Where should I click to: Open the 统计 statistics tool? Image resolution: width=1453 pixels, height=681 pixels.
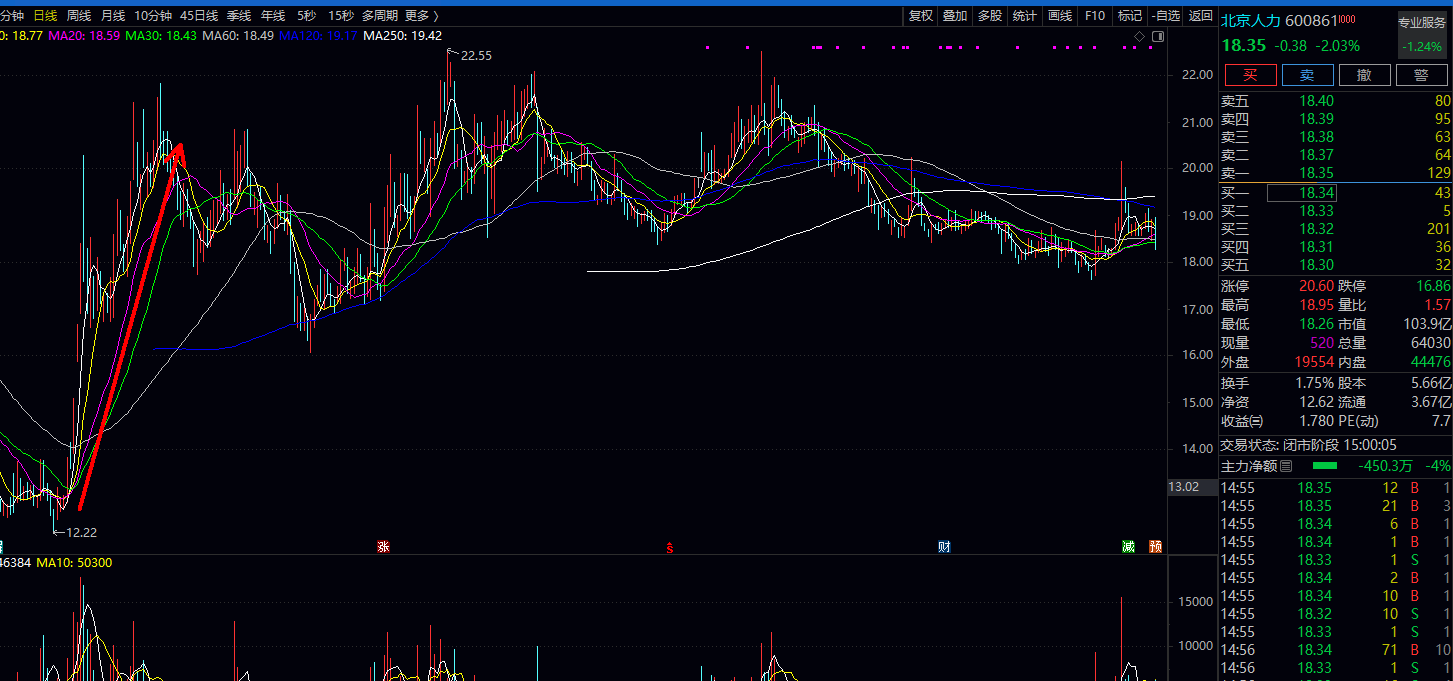coord(1025,16)
